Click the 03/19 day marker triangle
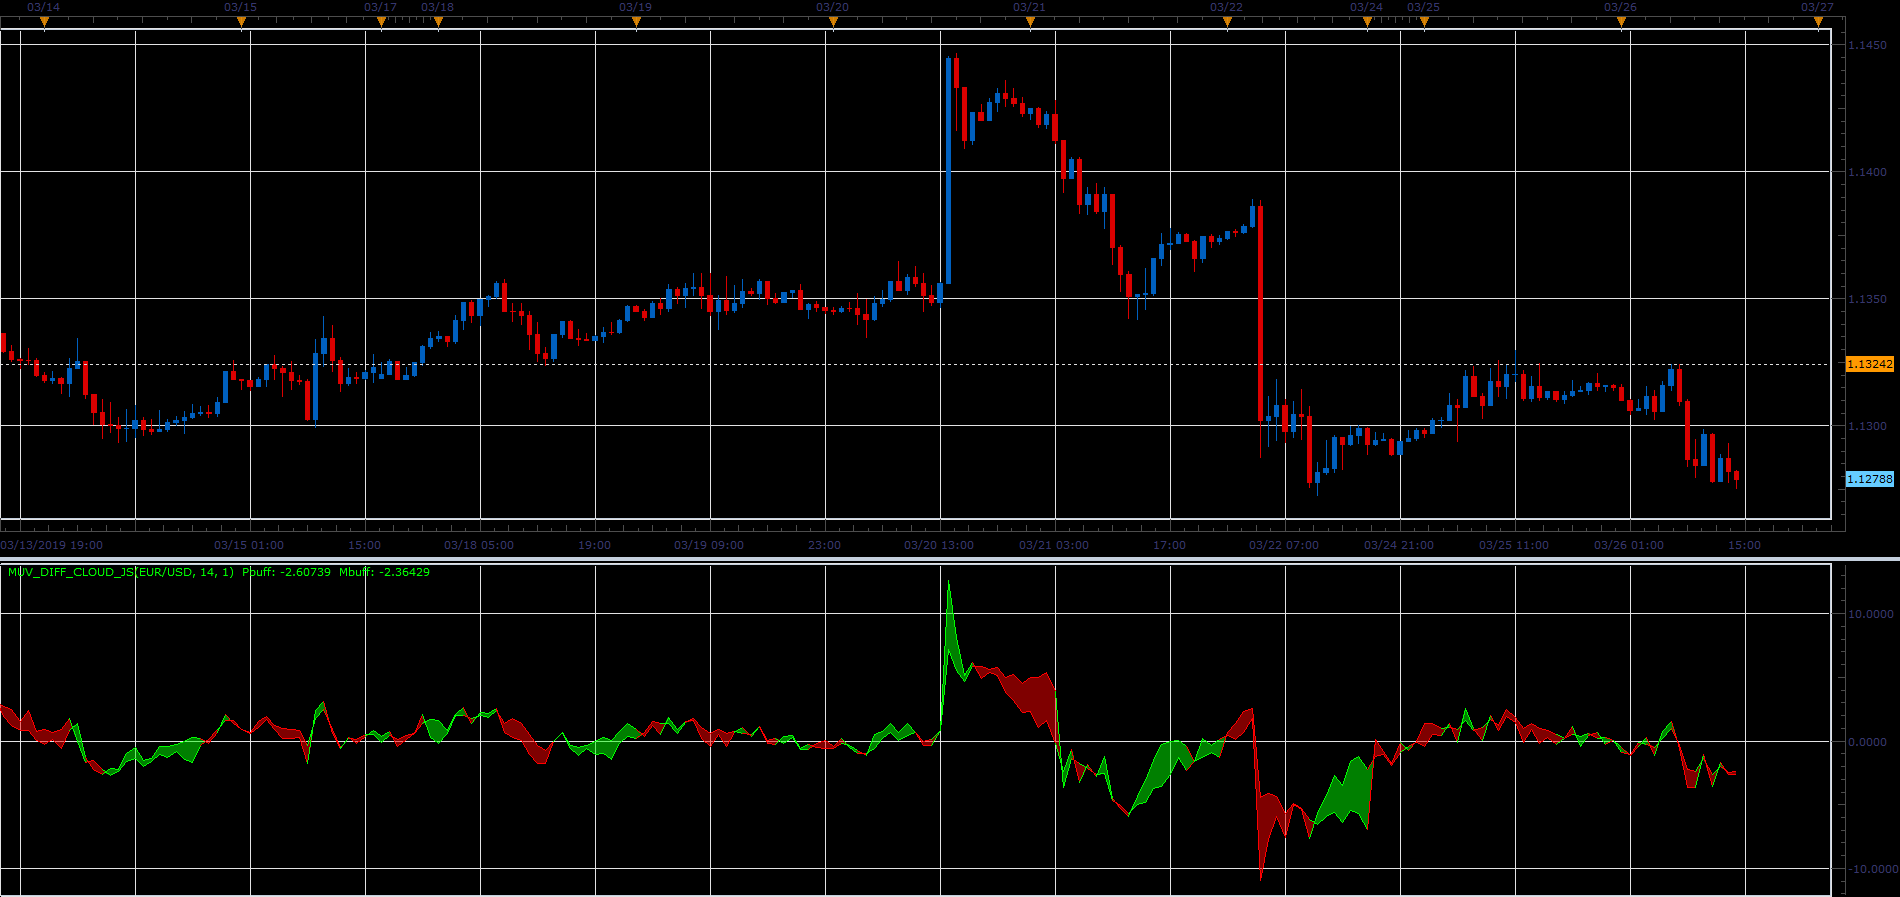The image size is (1900, 897). pos(636,22)
